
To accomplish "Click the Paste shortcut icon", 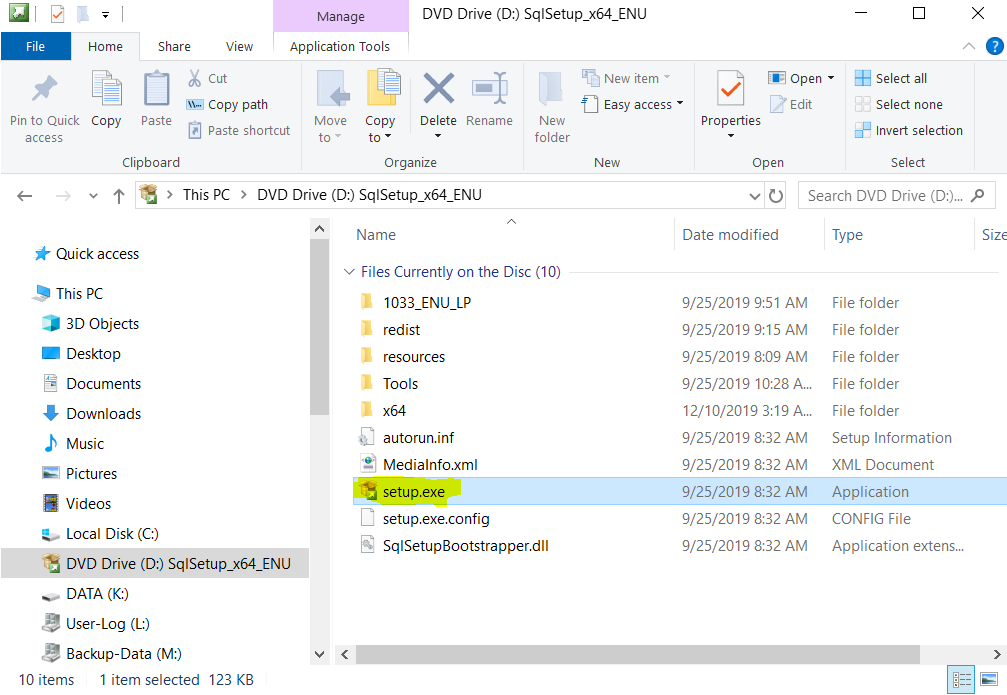I will pyautogui.click(x=195, y=130).
